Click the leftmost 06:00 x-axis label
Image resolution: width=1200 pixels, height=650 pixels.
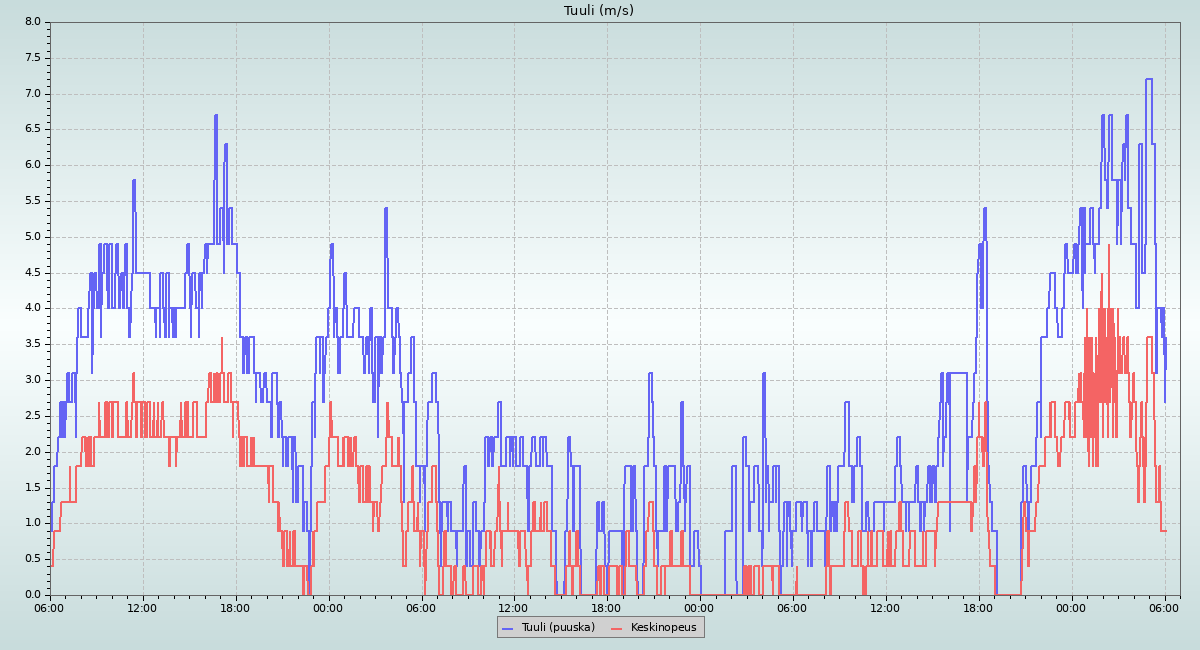click(49, 608)
